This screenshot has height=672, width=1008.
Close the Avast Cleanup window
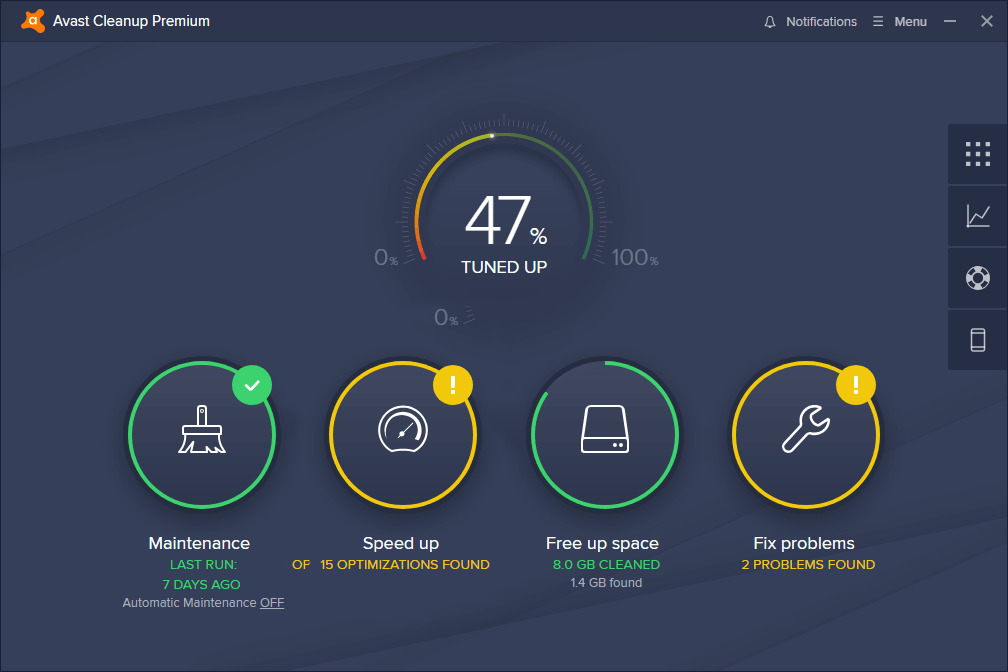pyautogui.click(x=987, y=21)
